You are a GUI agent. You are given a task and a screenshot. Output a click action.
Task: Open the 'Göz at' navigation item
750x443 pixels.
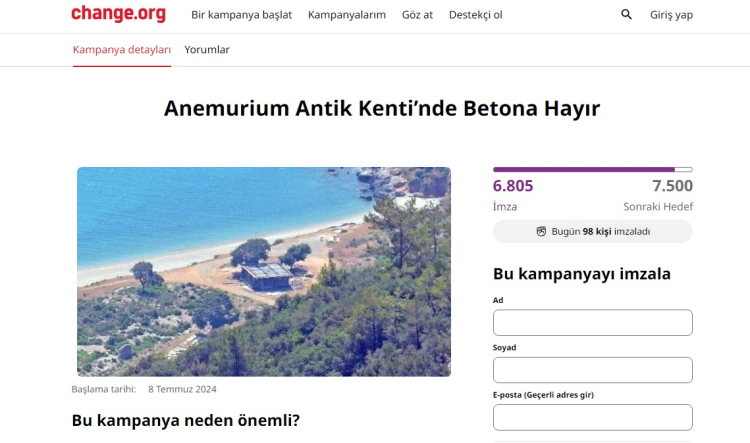tap(417, 15)
